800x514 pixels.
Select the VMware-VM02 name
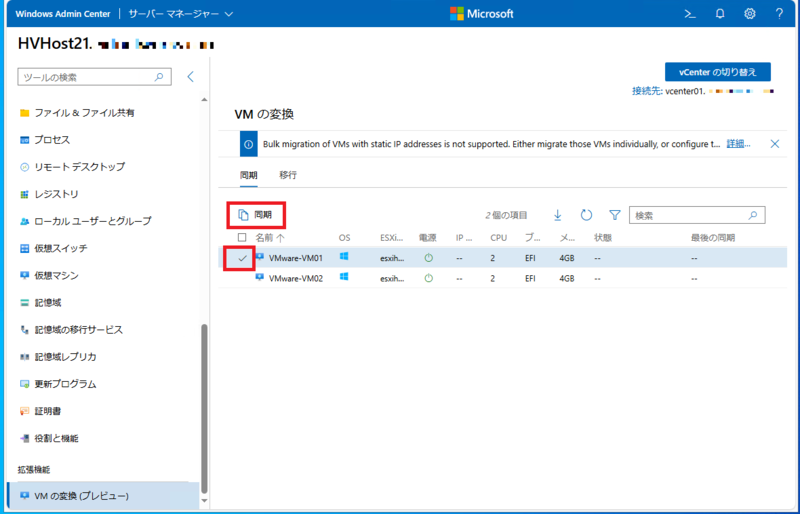tap(296, 279)
